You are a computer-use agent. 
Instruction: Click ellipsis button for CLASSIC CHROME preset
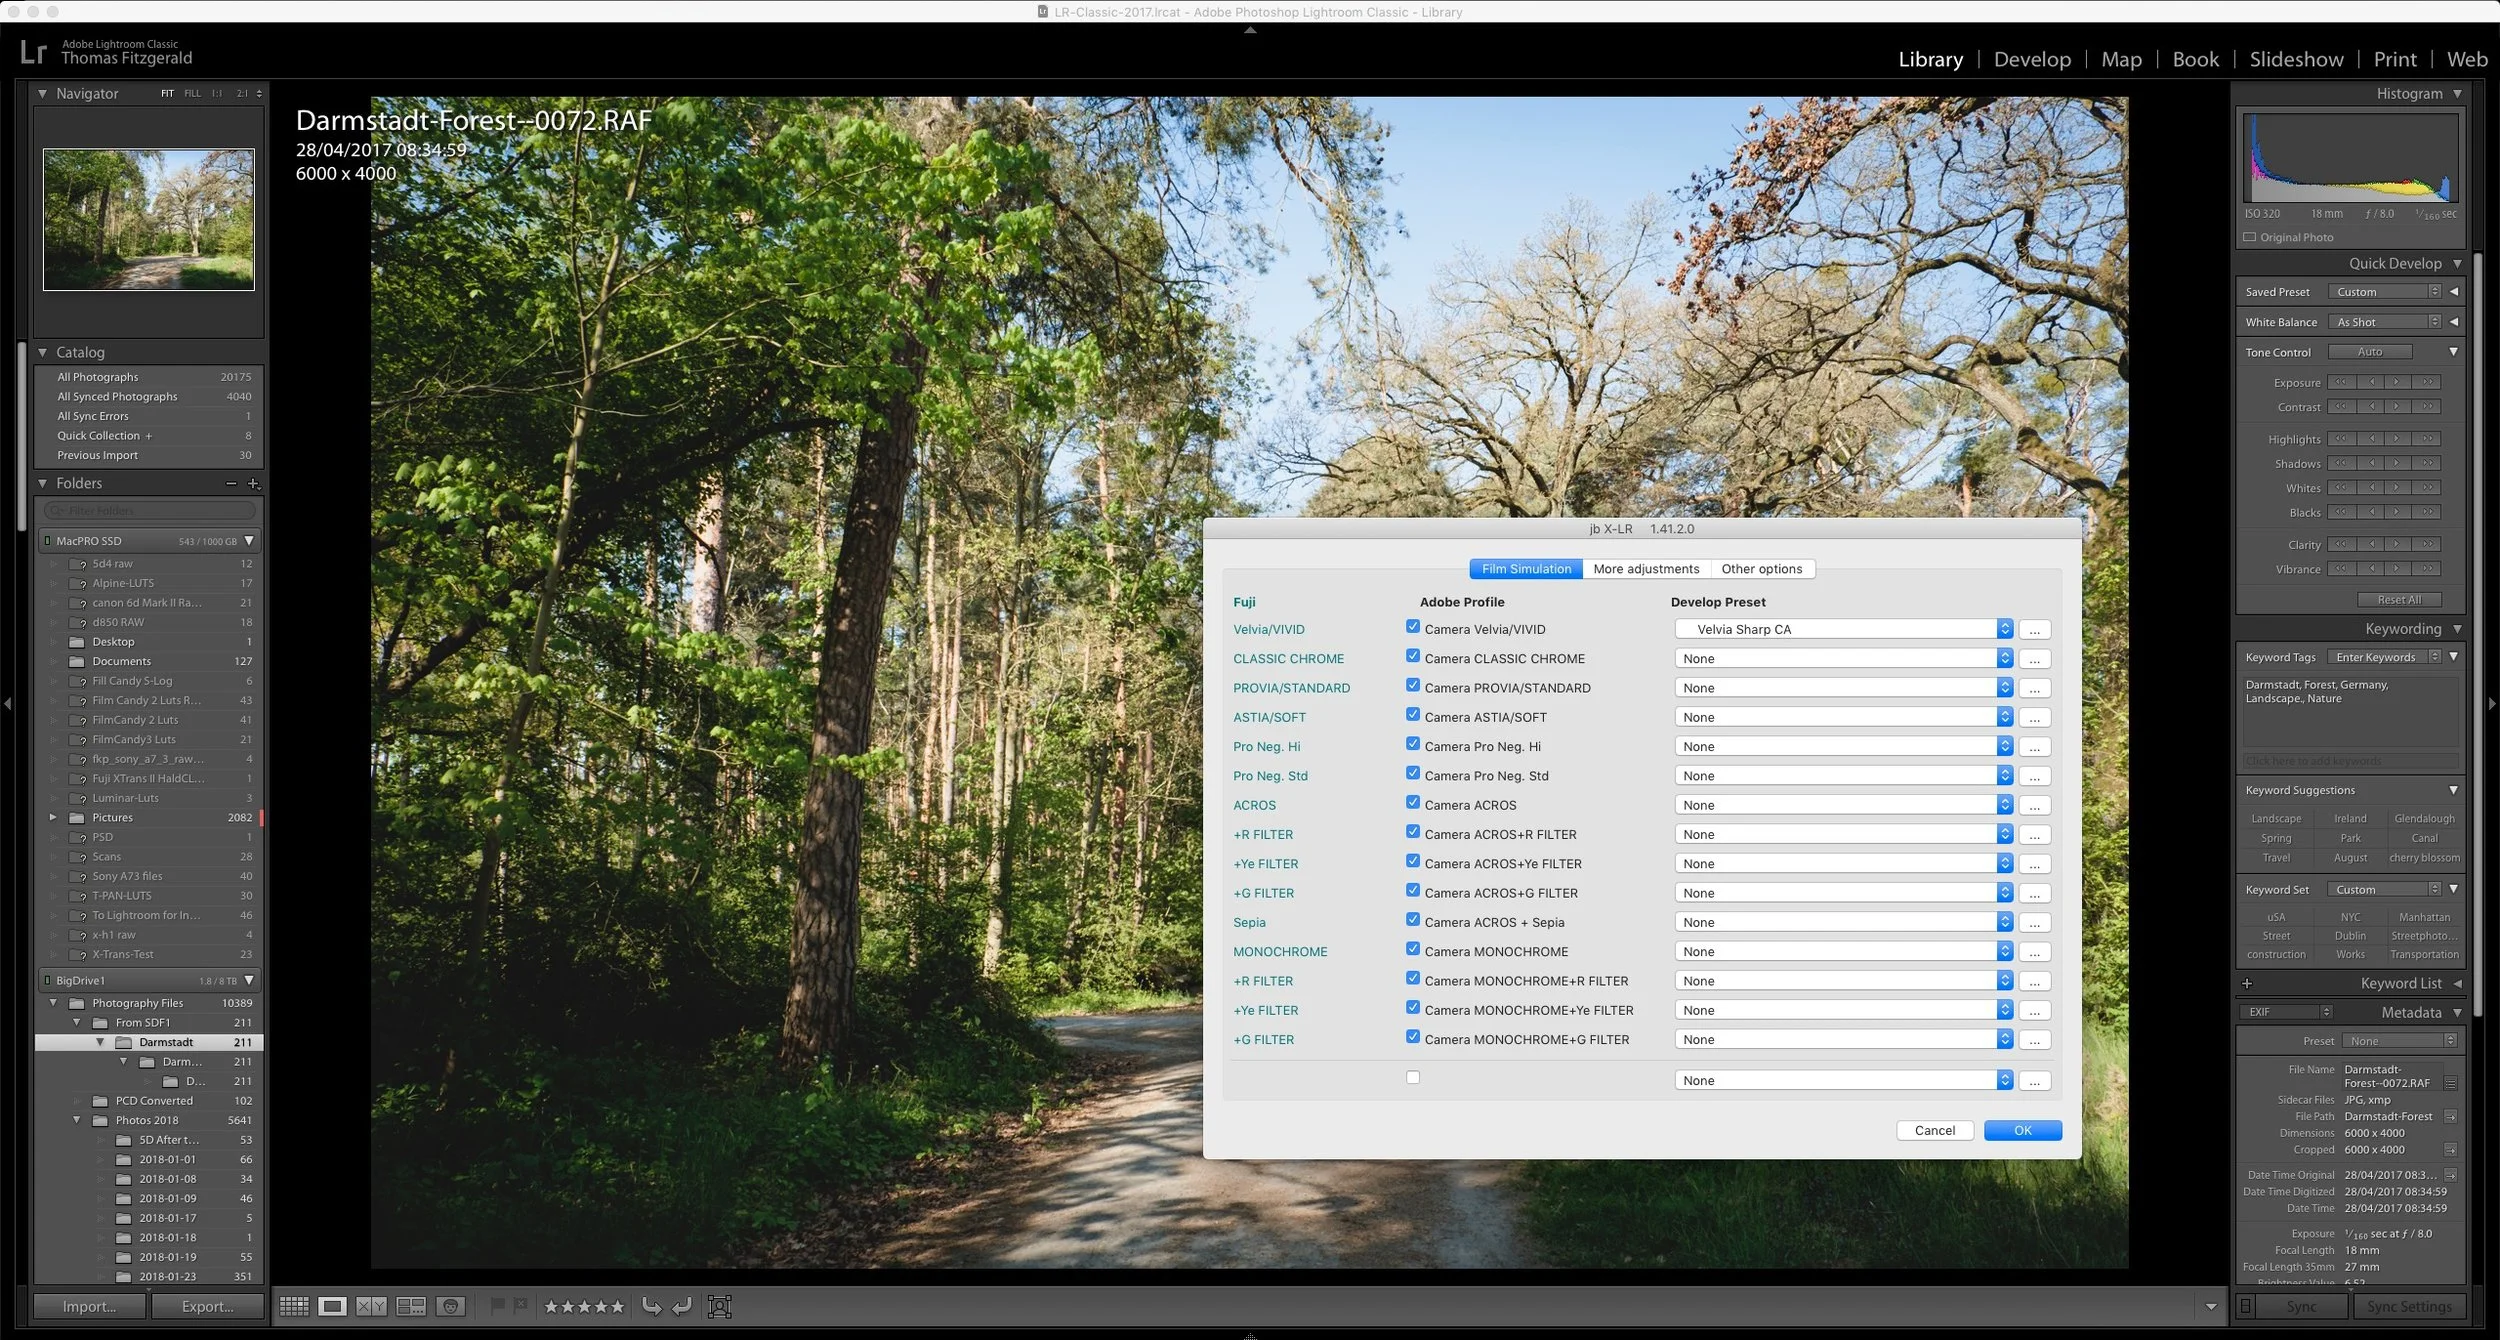(x=2034, y=659)
